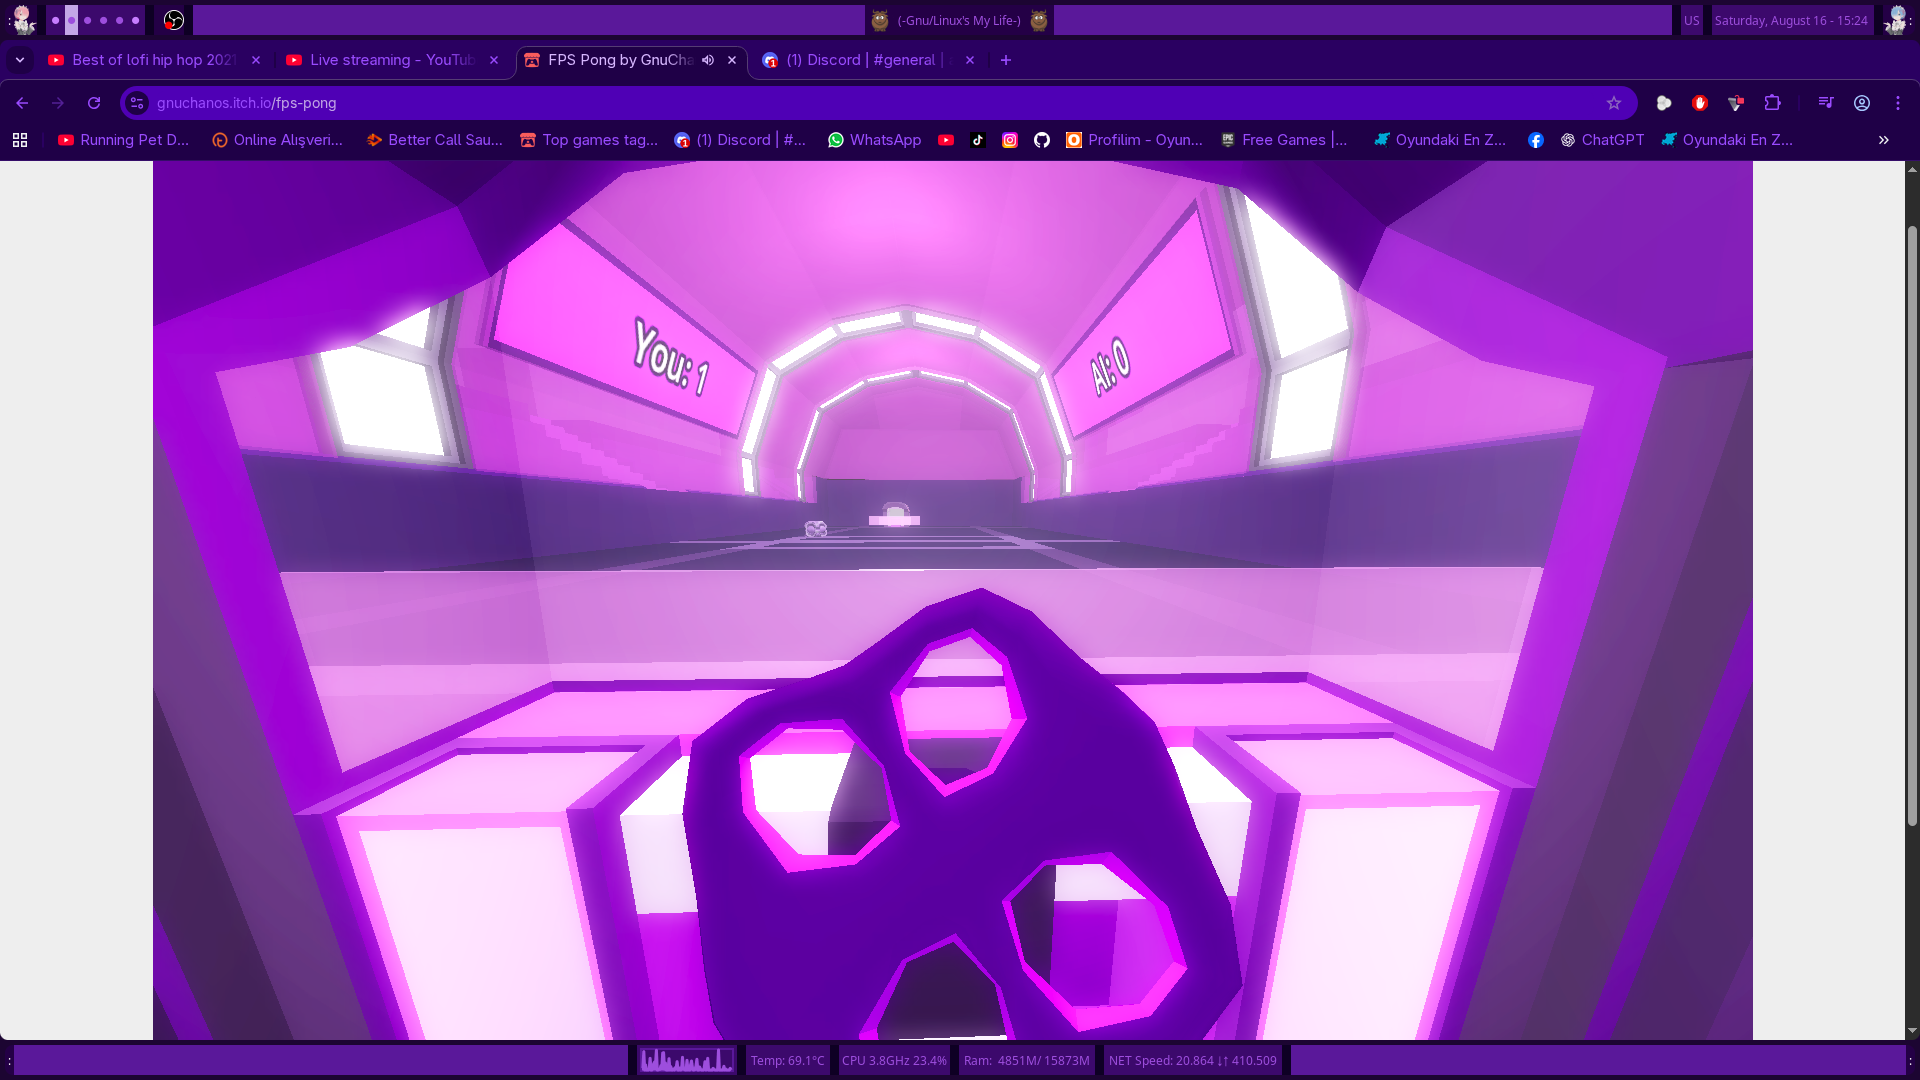This screenshot has height=1080, width=1920.
Task: Mute the FPS Pong tab's speaker icon
Action: click(x=708, y=60)
